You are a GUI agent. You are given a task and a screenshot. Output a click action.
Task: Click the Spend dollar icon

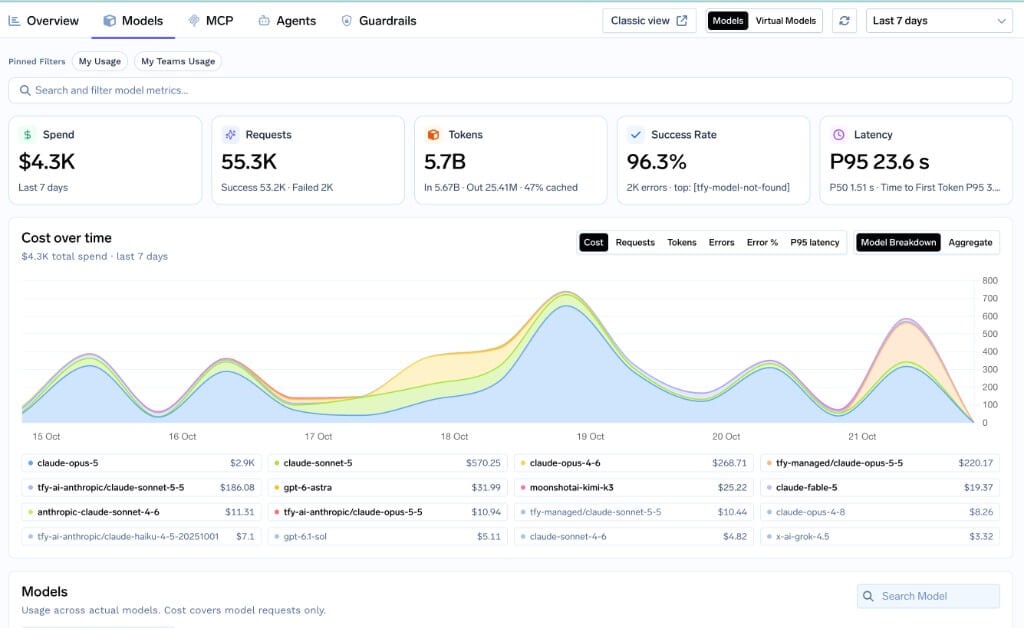[x=27, y=134]
